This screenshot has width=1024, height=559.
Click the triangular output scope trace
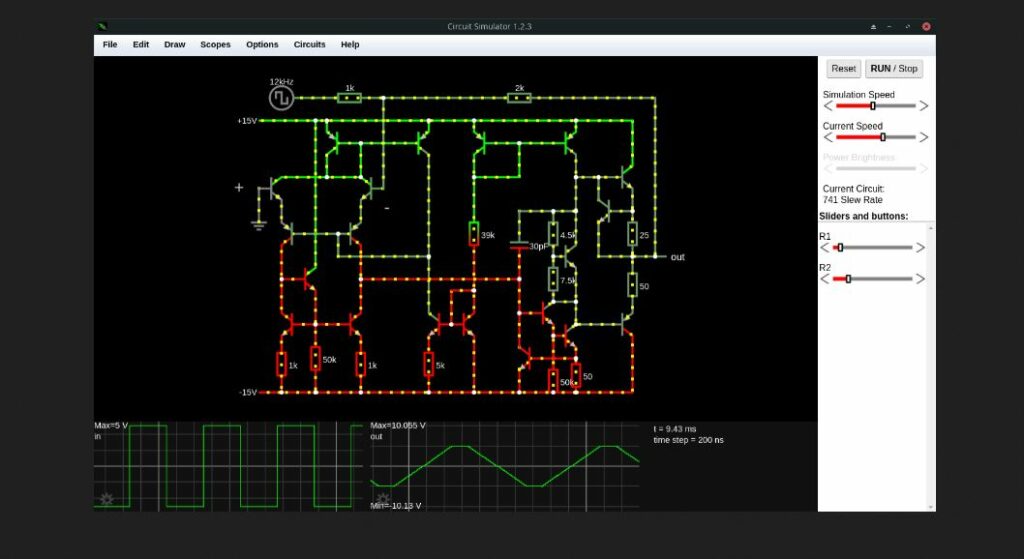[505, 466]
